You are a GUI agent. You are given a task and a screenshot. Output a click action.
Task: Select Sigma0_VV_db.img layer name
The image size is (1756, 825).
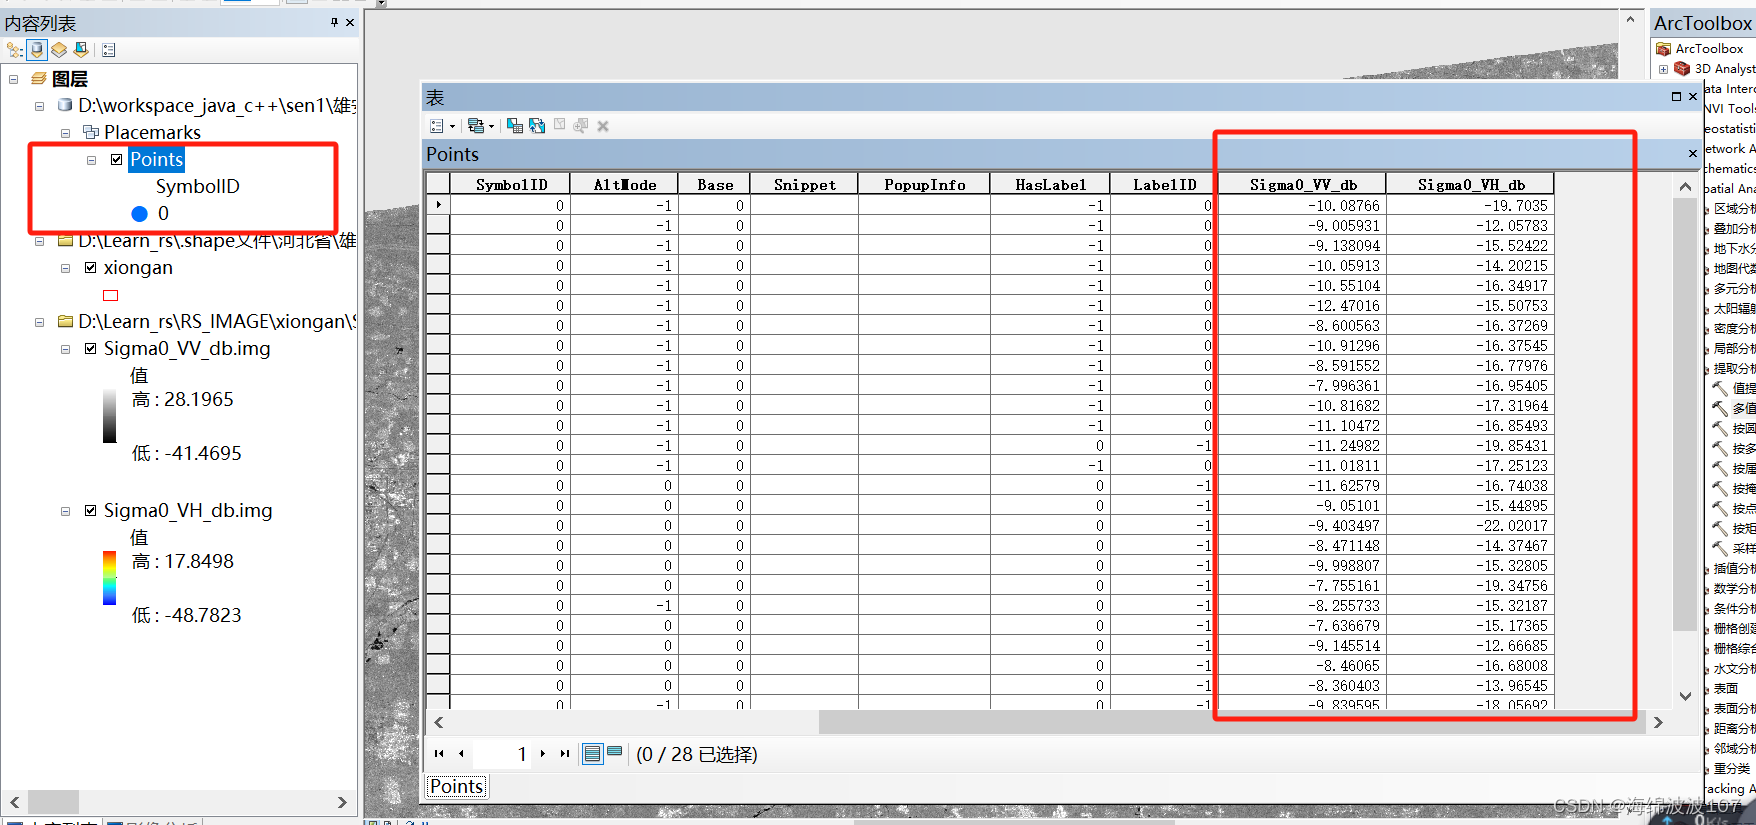click(x=187, y=348)
